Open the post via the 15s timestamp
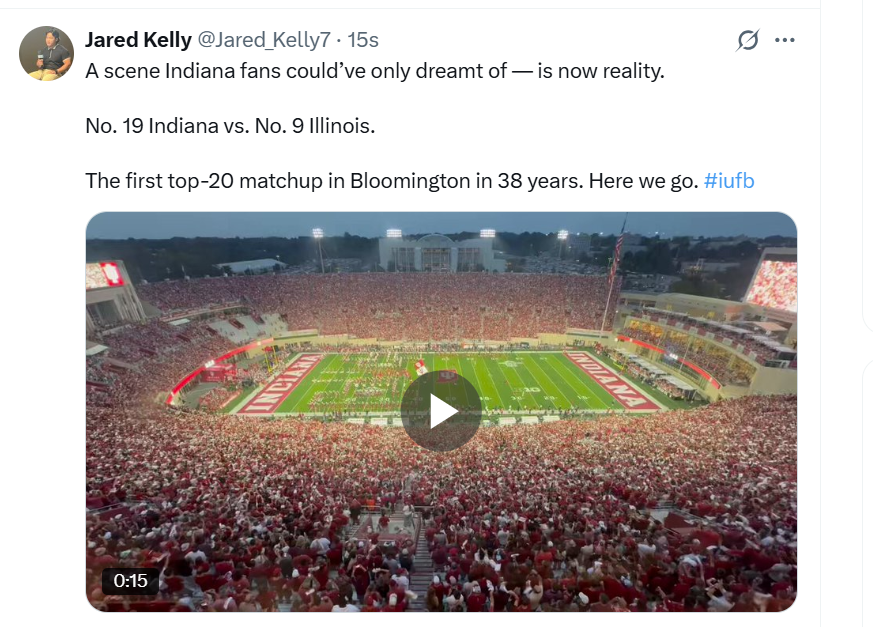 coord(363,40)
